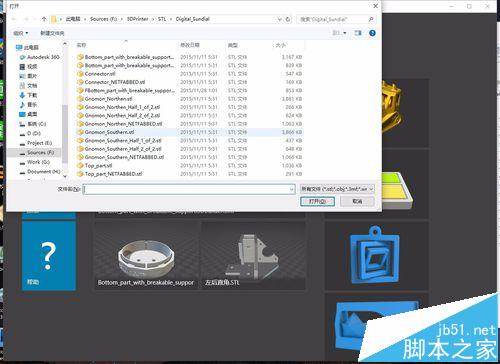The width and height of the screenshot is (500, 364).
Task: Open the Bottom_part_with_breakable_suppor model thumbnail
Action: 147,256
